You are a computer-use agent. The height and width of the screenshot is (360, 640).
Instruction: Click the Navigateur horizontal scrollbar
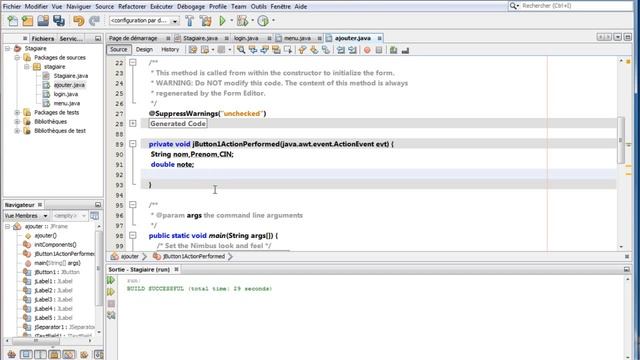click(36, 340)
